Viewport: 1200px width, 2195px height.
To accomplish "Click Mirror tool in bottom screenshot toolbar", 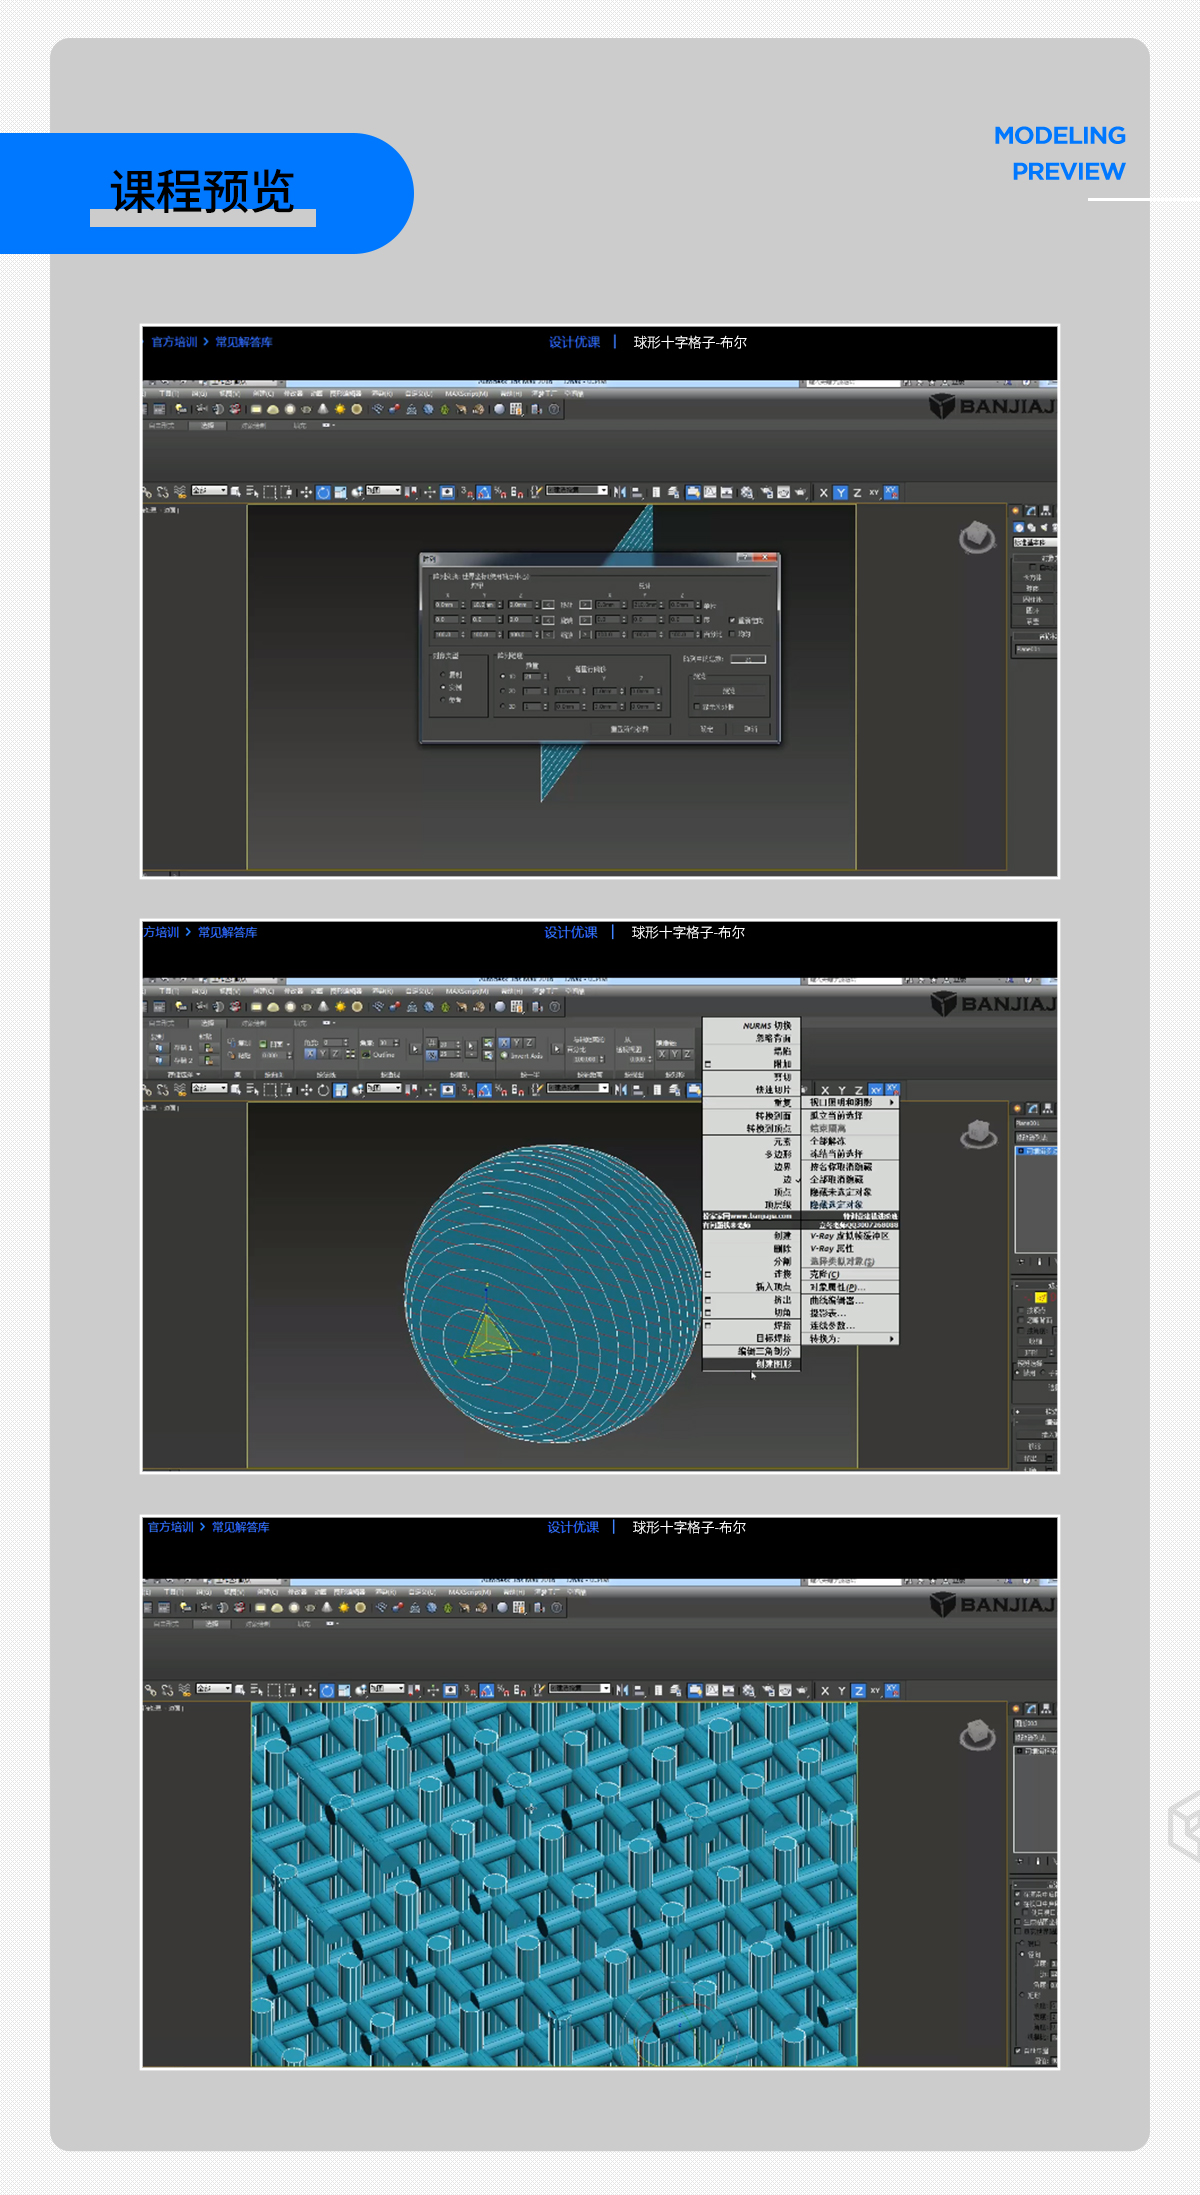I will (x=622, y=1690).
